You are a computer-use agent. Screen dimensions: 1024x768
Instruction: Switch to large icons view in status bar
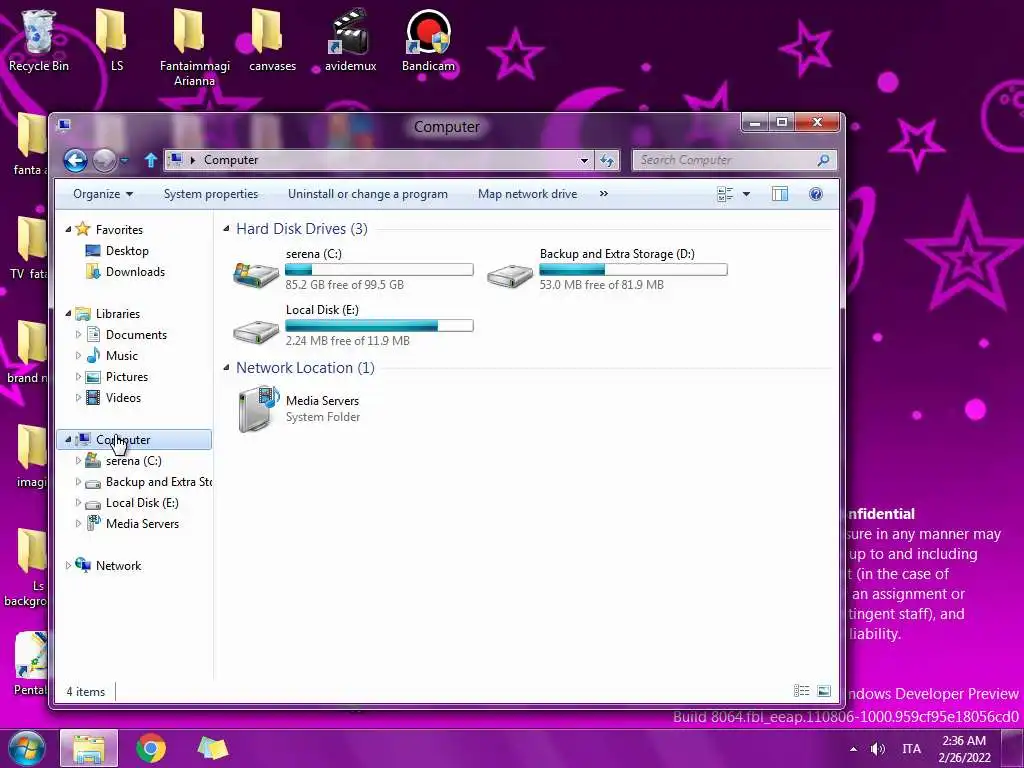coord(824,691)
